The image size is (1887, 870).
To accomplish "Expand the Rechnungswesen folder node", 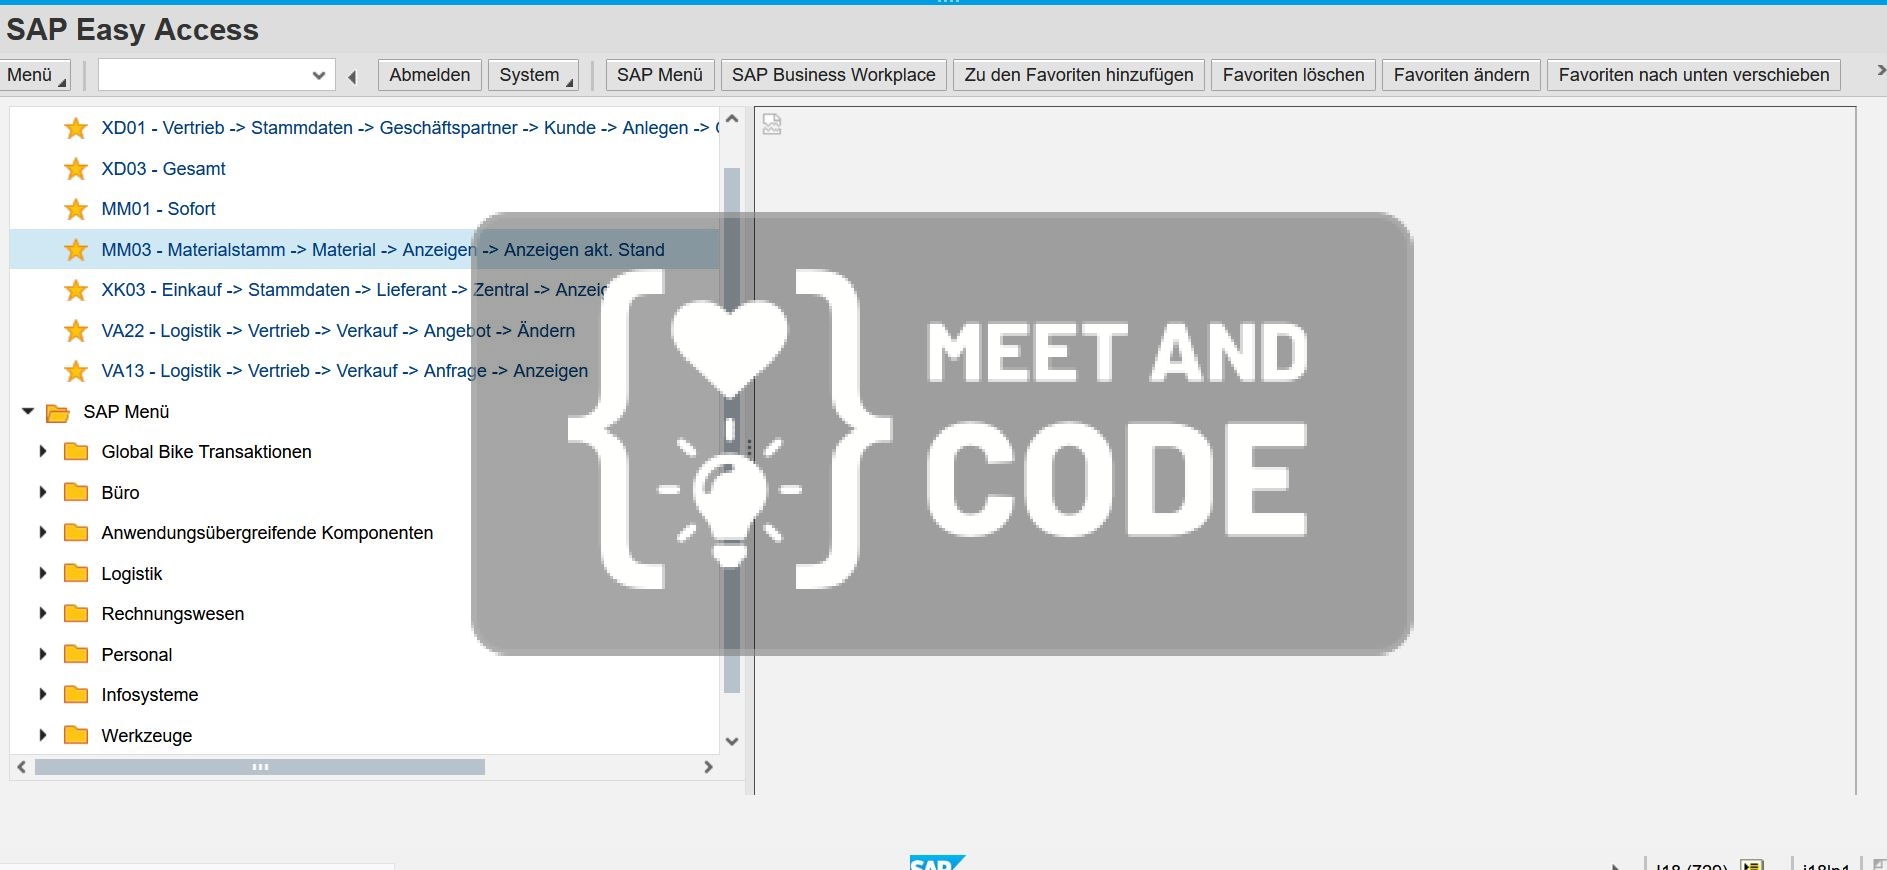I will point(43,613).
